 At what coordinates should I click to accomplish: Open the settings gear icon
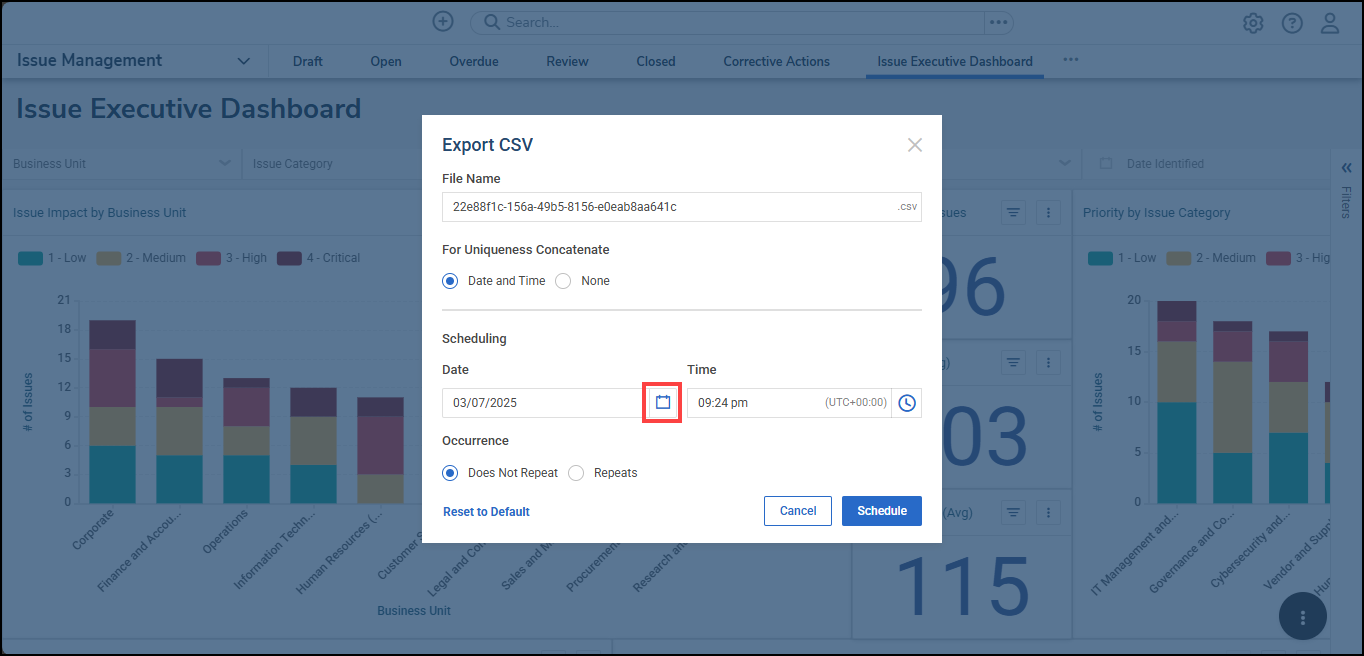pos(1253,23)
